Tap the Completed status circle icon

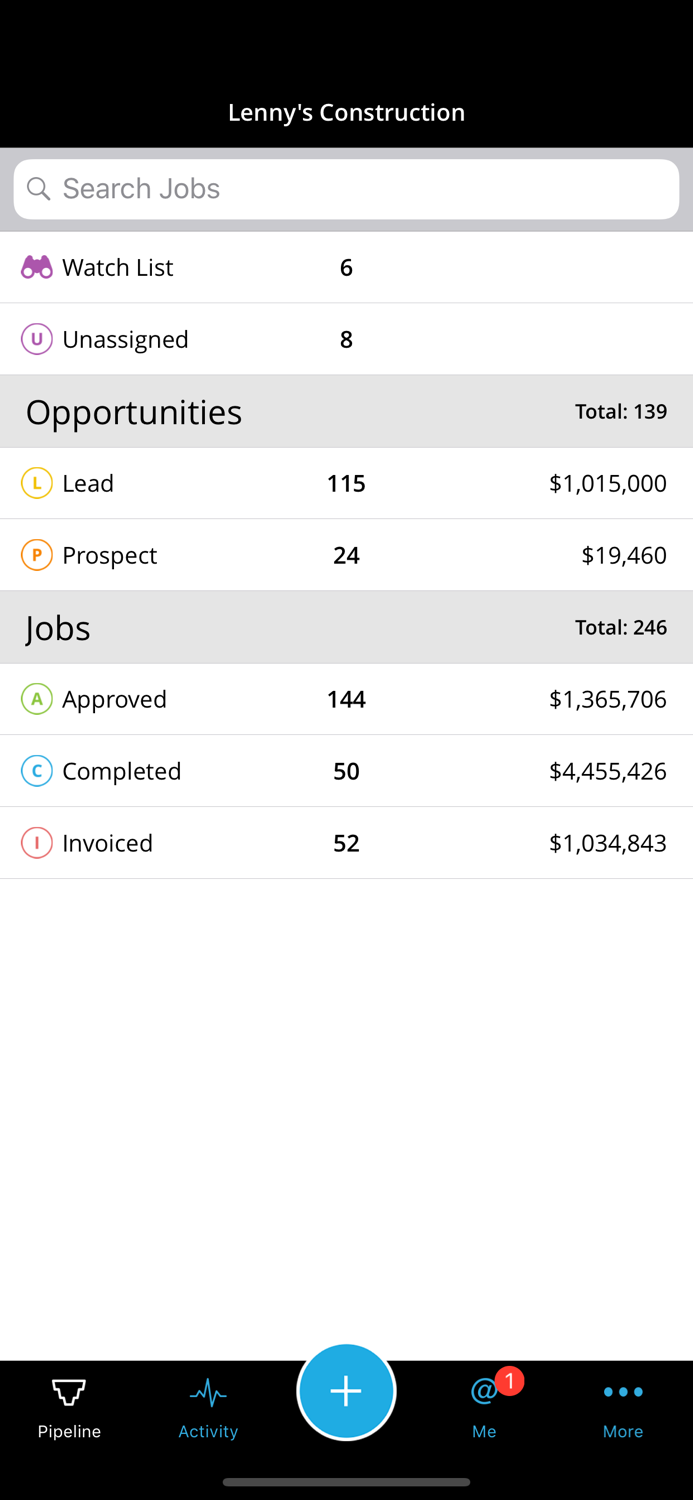(x=36, y=771)
